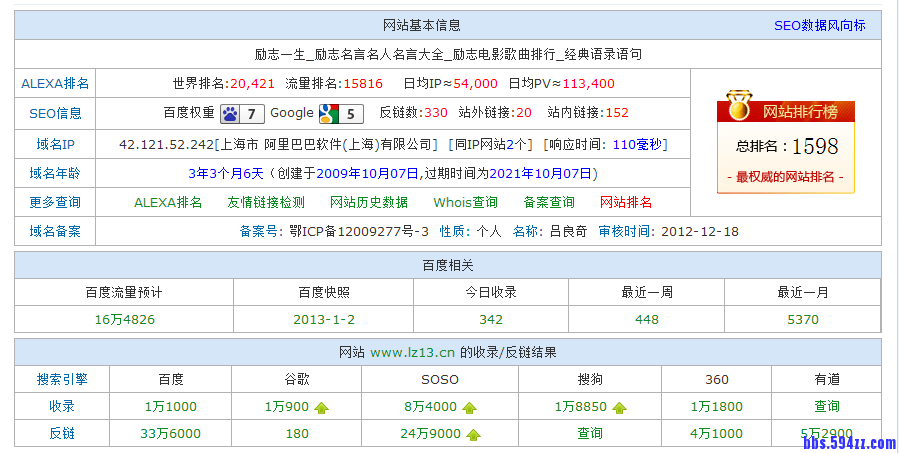
Task: Click 备案号 鄂ICP备12009277号-3
Action: click(334, 232)
